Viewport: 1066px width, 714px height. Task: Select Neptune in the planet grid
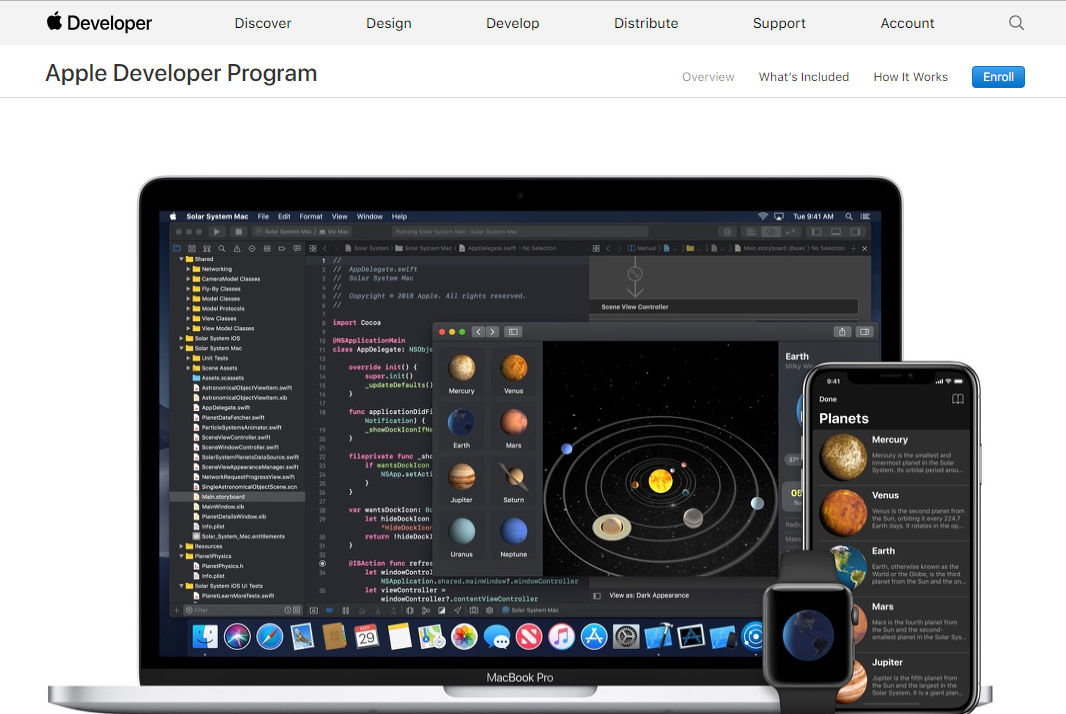point(513,536)
